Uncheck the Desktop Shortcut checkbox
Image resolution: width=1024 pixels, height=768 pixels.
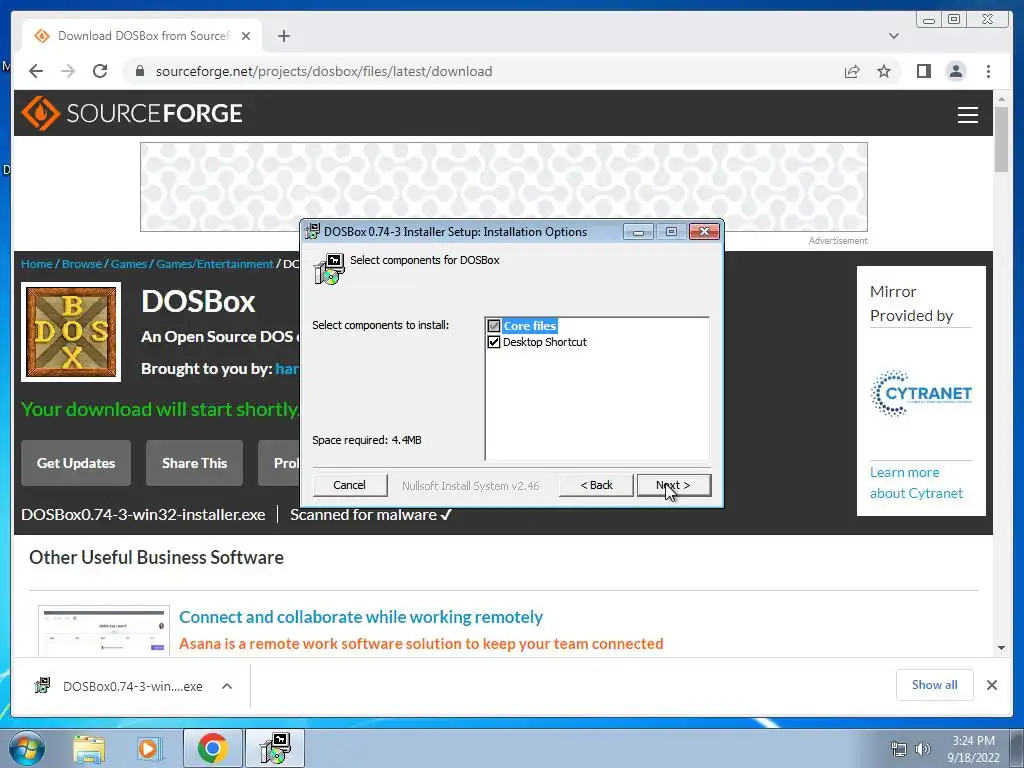494,342
